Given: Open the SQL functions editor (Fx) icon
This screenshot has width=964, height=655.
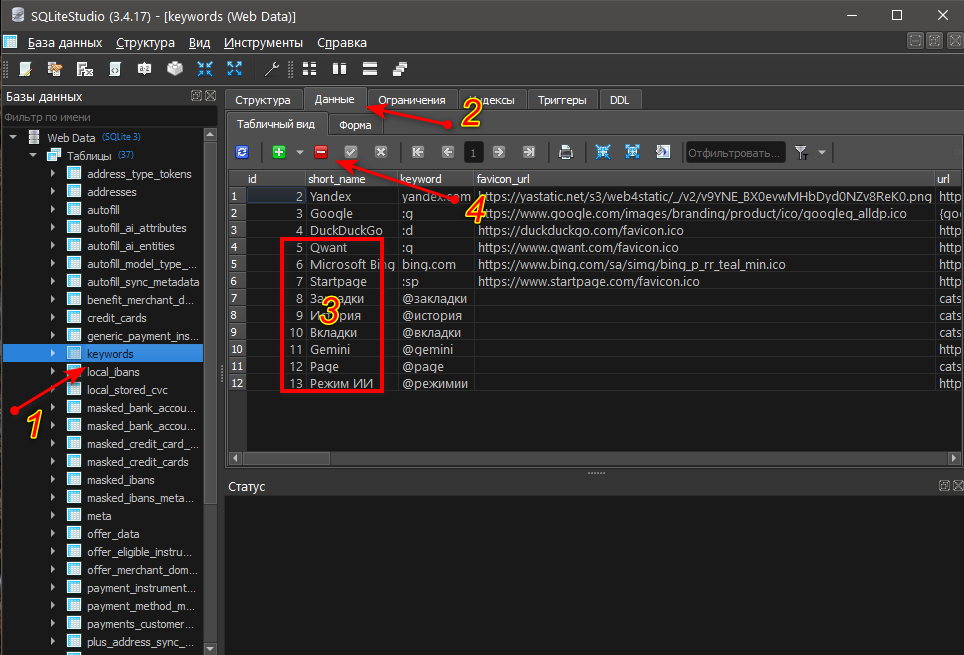Looking at the screenshot, I should (85, 69).
